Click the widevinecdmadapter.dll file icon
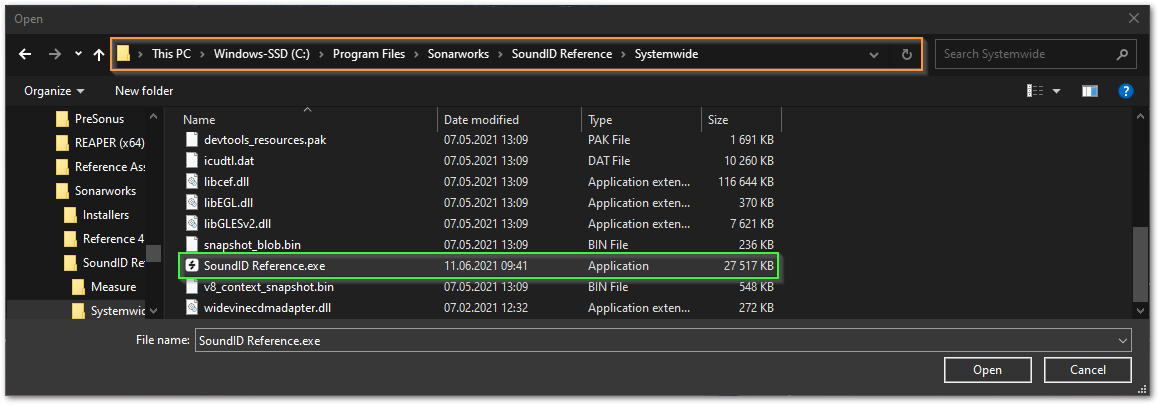1159x405 pixels. pyautogui.click(x=192, y=307)
